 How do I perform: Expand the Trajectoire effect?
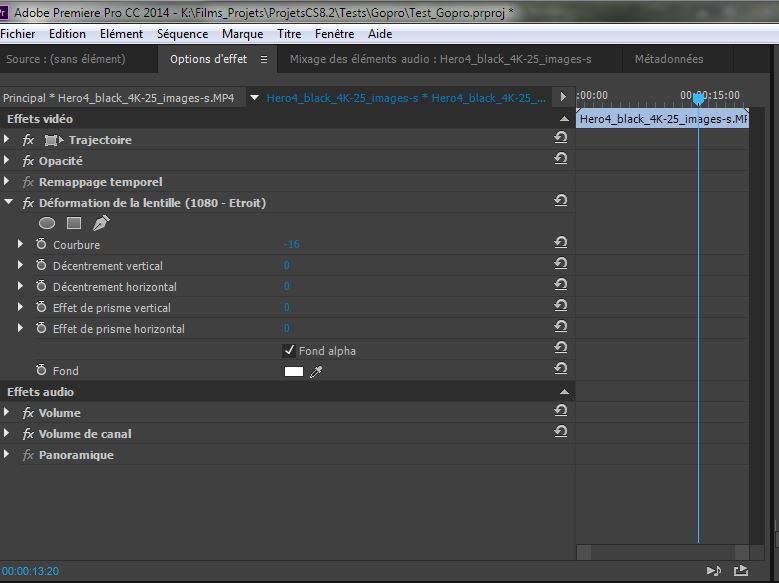[8, 140]
